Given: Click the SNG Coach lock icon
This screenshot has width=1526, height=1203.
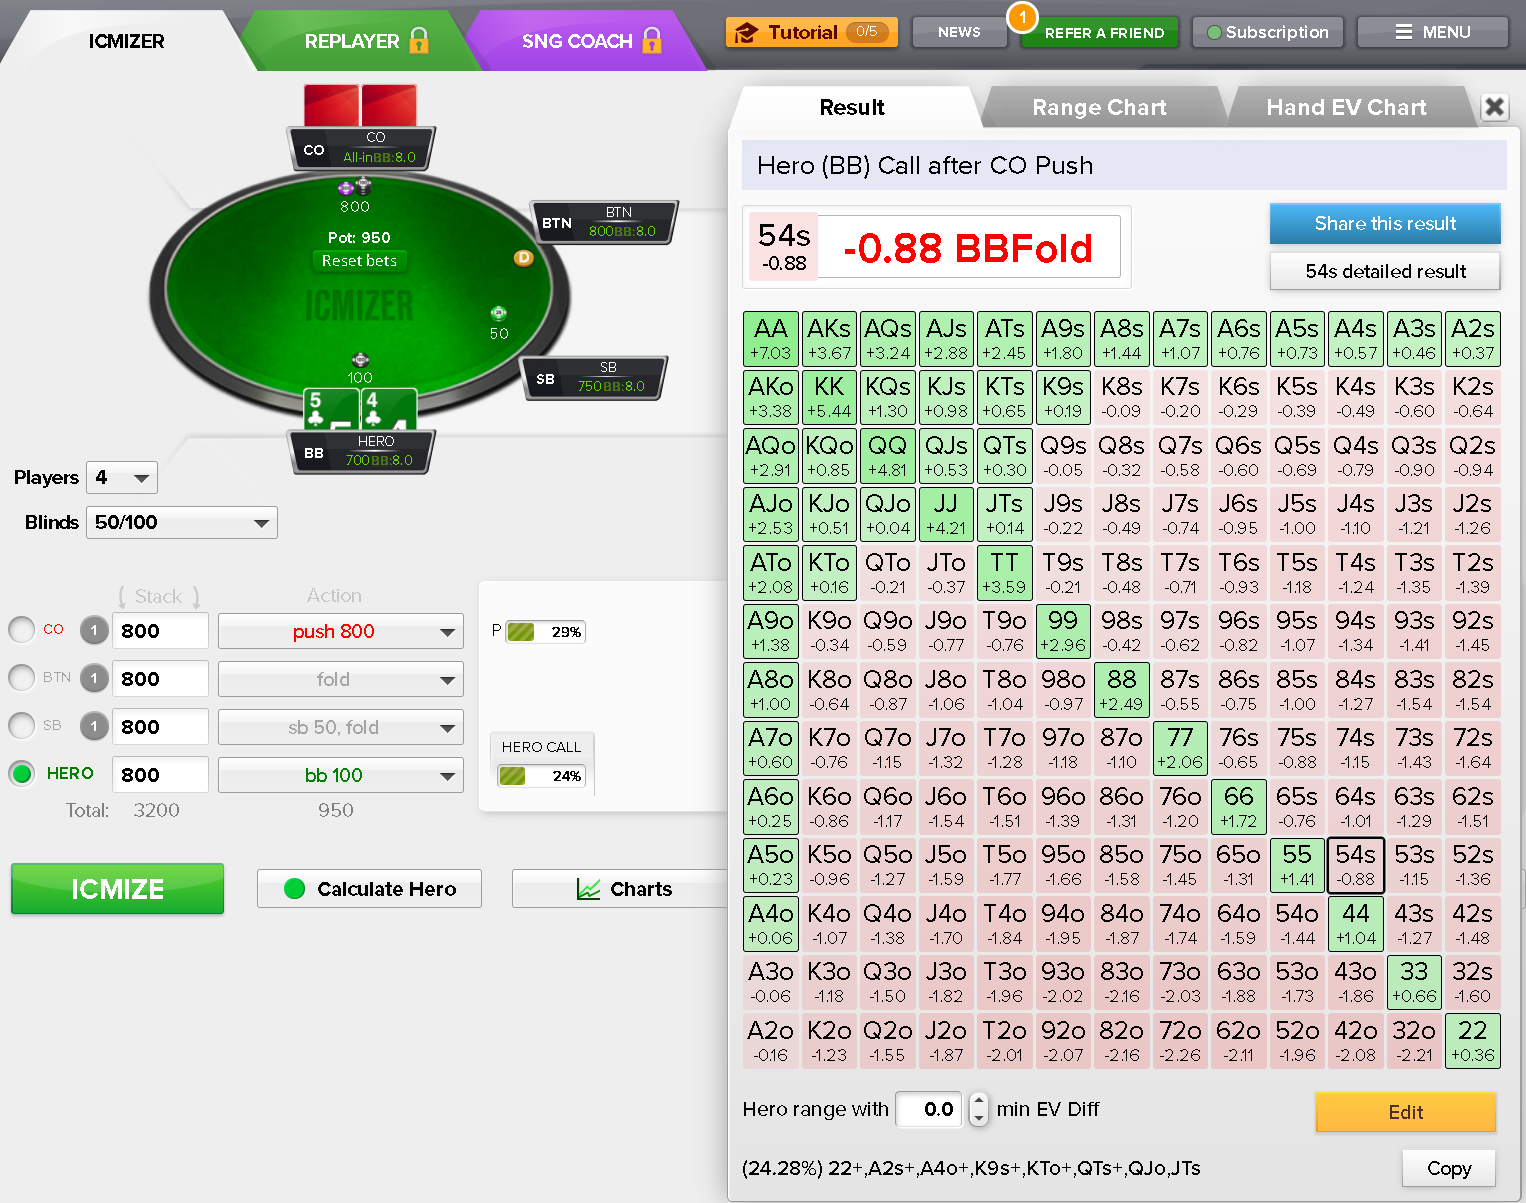Looking at the screenshot, I should click(652, 41).
